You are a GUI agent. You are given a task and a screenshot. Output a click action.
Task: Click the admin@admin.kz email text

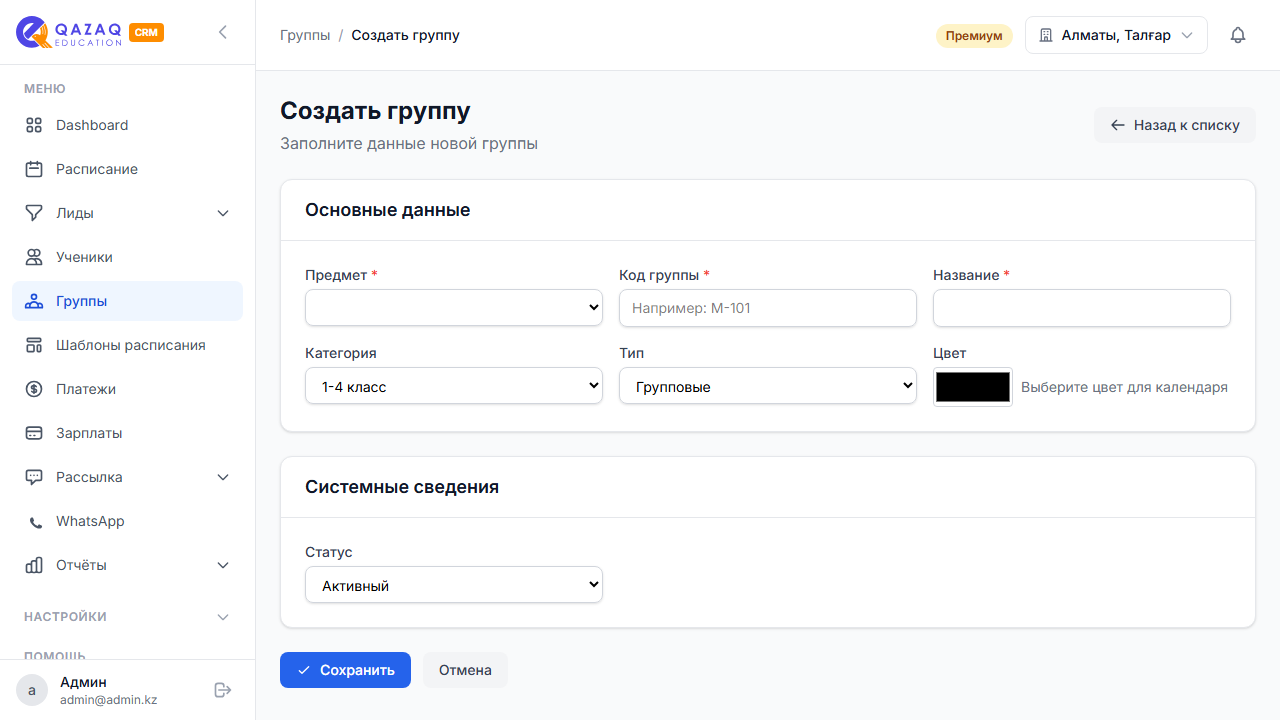(x=109, y=700)
